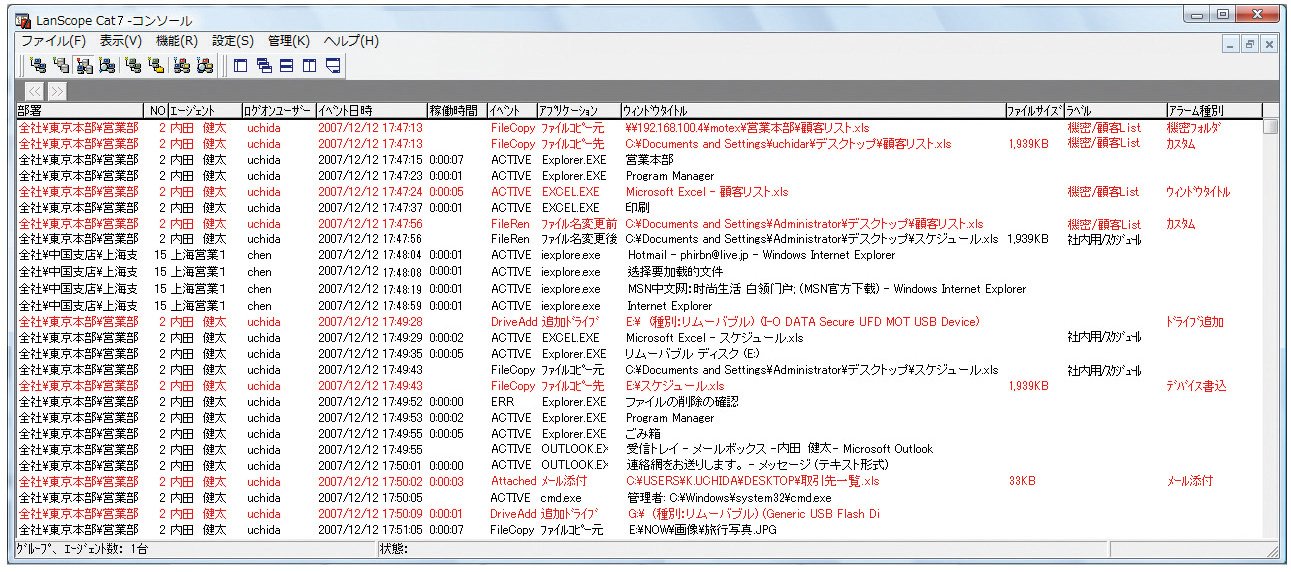
Task: Click the first network computers toolbar icon
Action: (x=38, y=66)
